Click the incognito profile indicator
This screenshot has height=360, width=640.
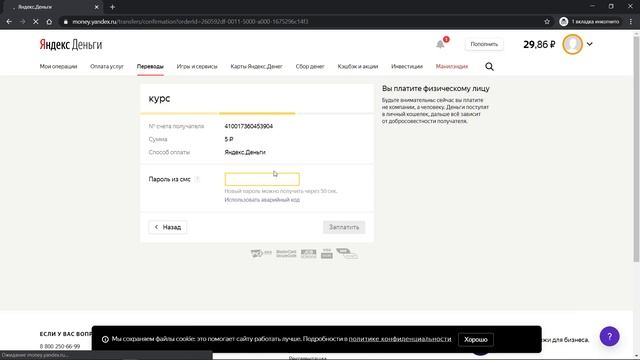589,22
